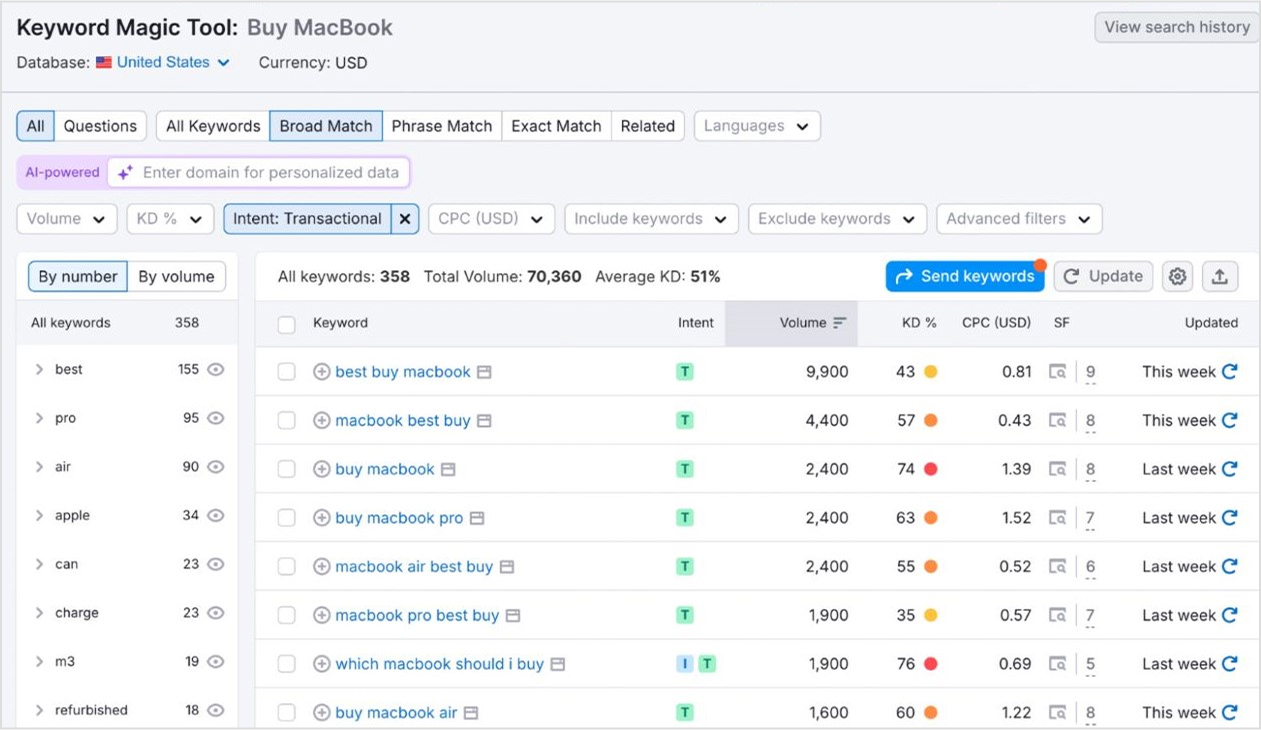
Task: Toggle eye icon for the 'apple' group
Action: click(x=215, y=515)
